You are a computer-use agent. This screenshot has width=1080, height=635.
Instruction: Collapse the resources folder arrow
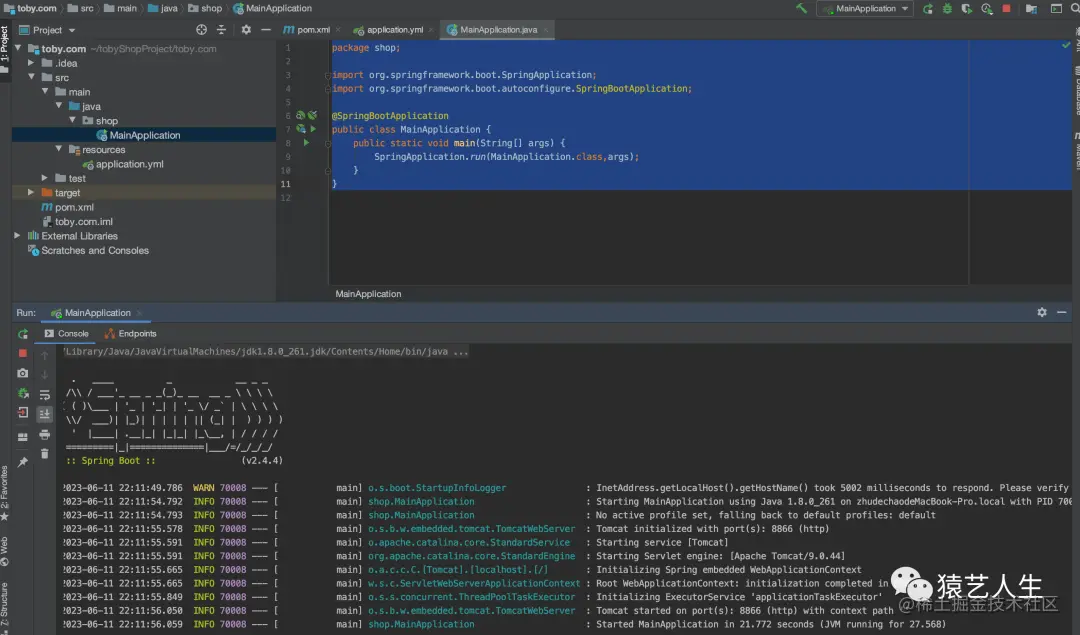click(x=59, y=149)
